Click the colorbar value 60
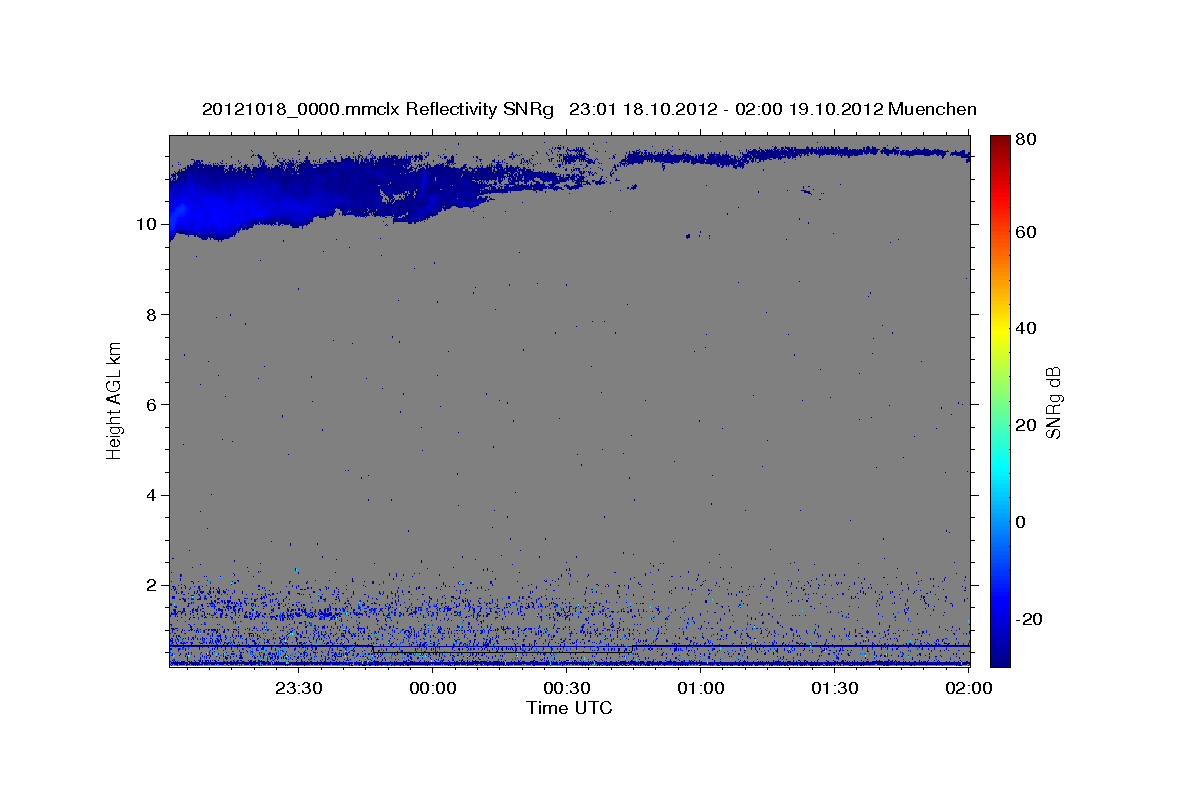Image resolution: width=1200 pixels, height=800 pixels. coord(1028,232)
